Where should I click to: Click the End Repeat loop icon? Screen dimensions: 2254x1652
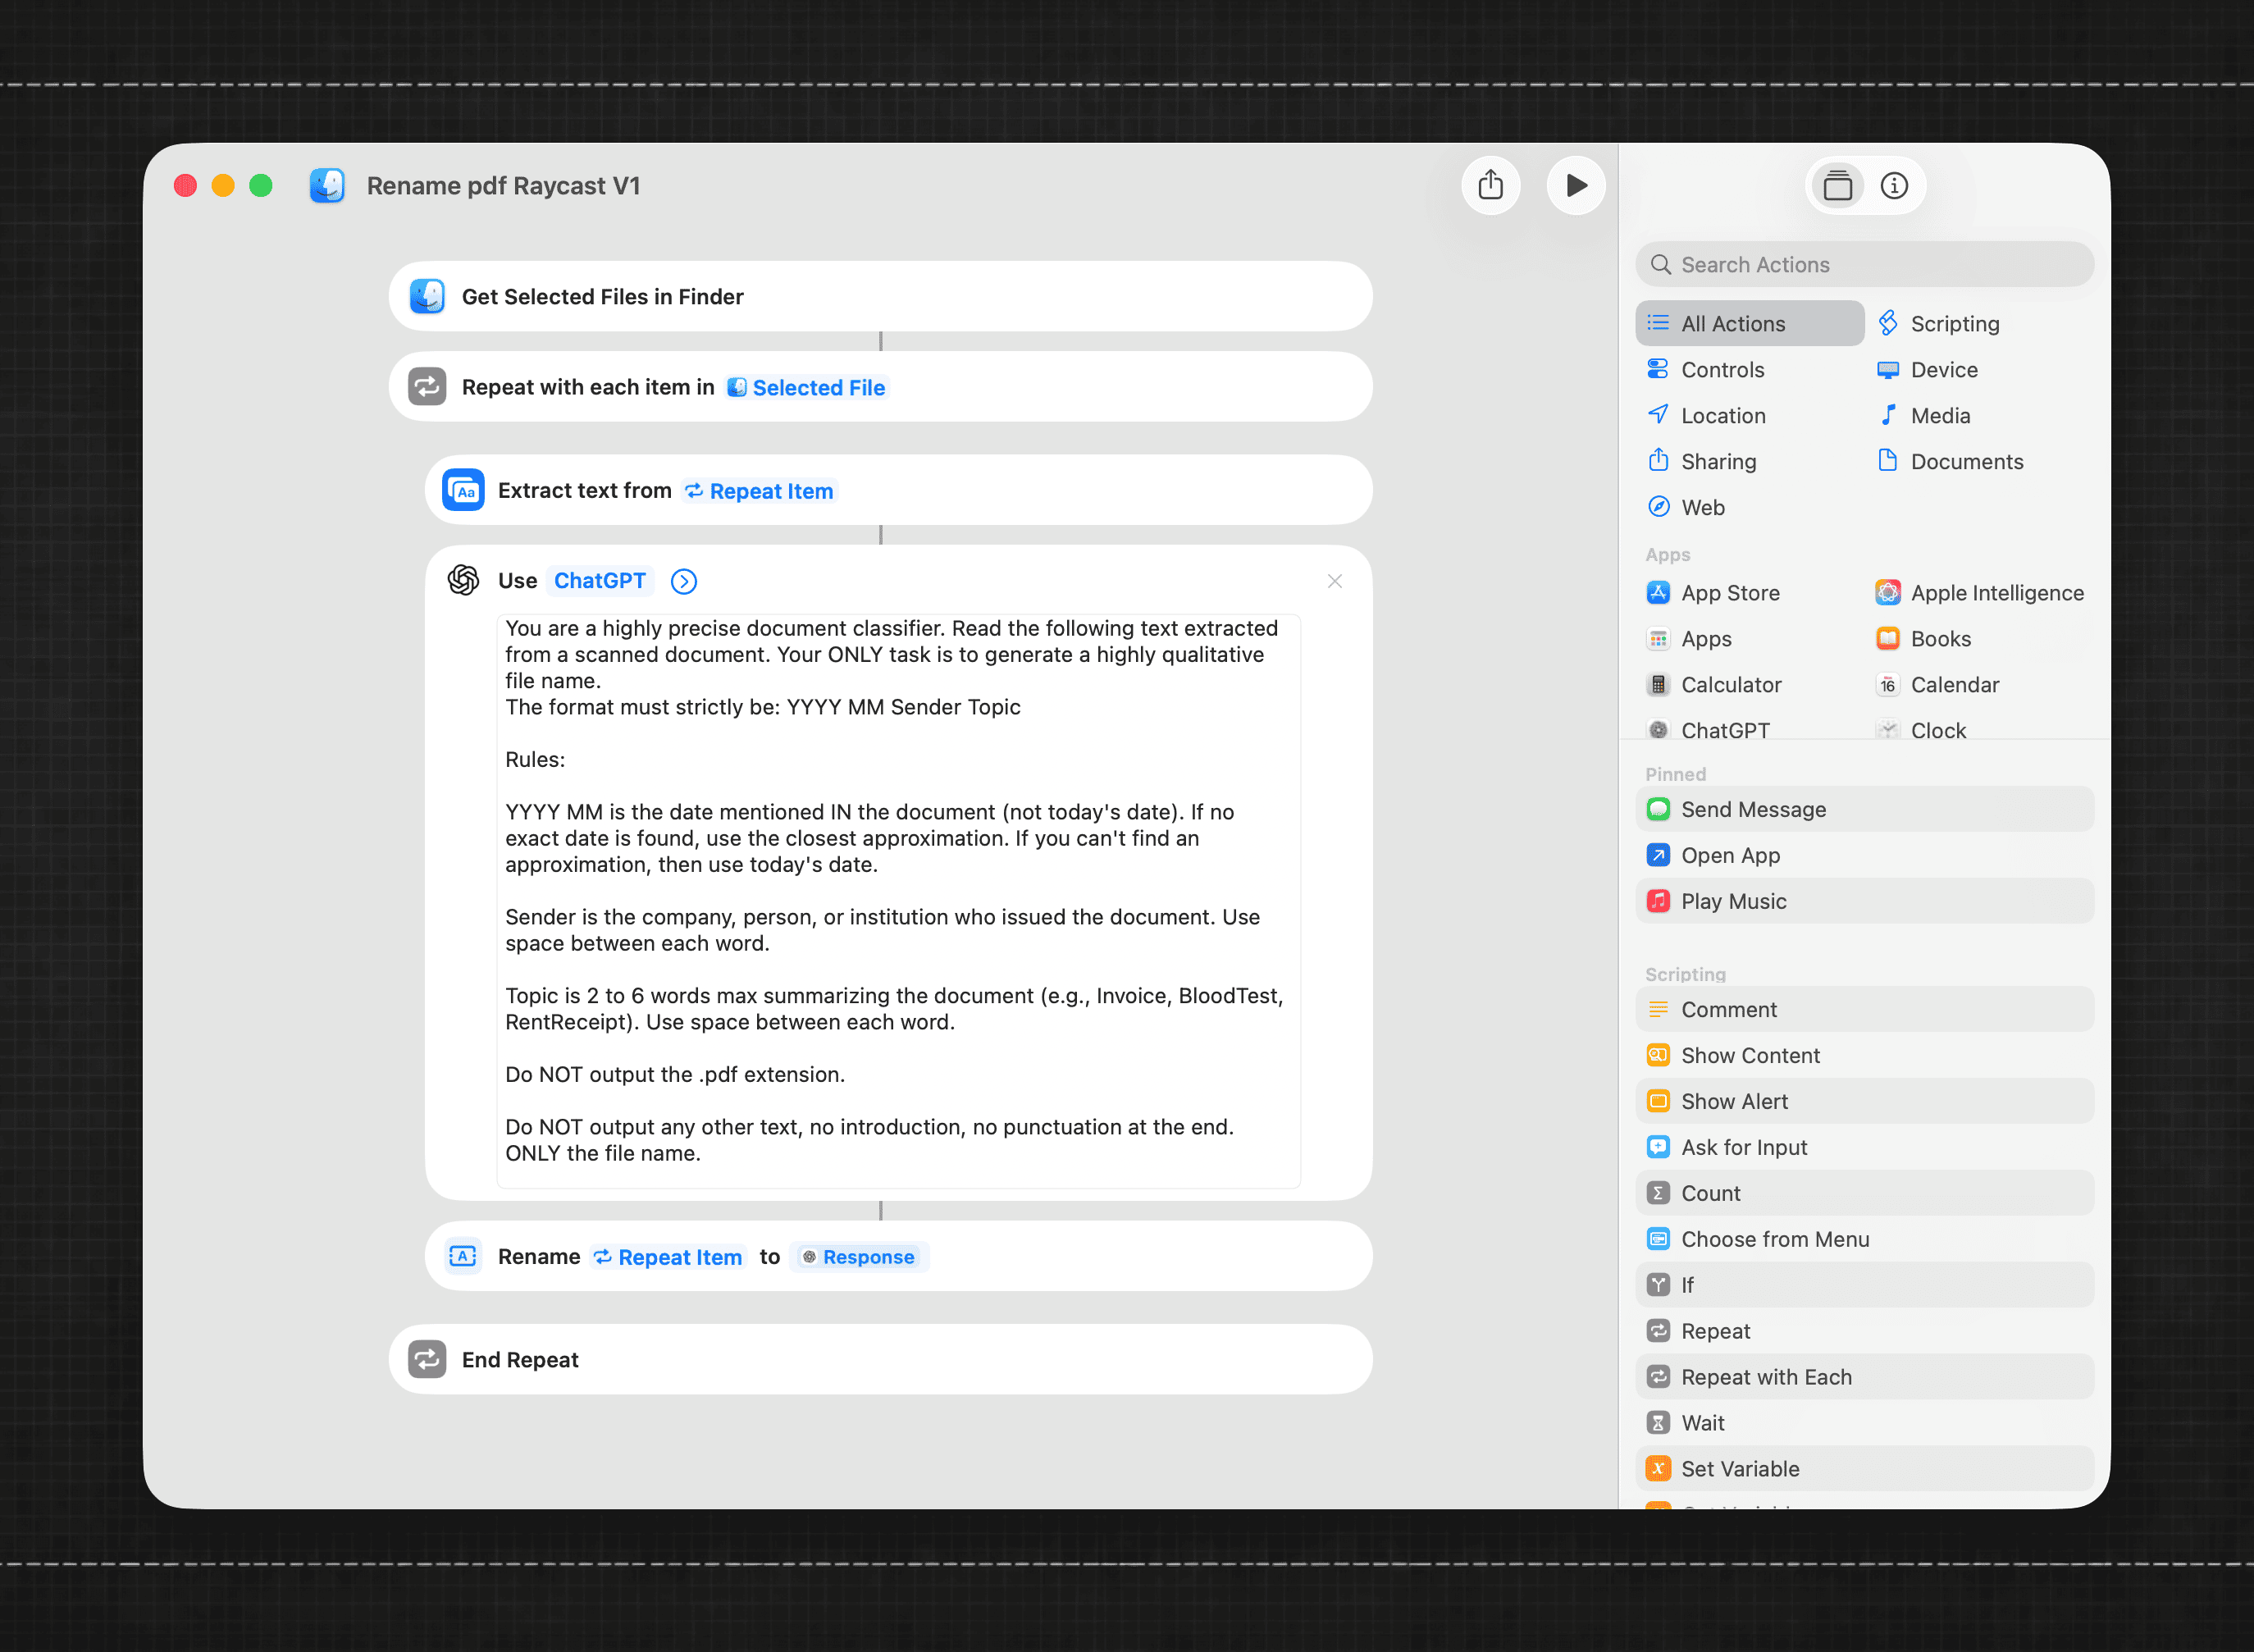(427, 1359)
